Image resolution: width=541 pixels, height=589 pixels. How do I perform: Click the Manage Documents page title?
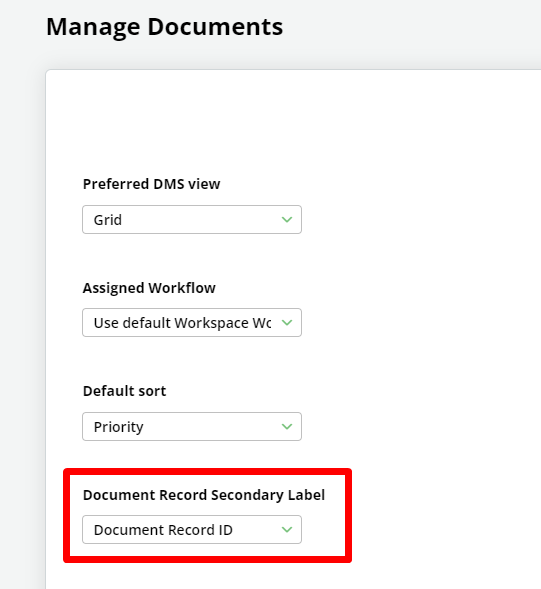pyautogui.click(x=165, y=27)
